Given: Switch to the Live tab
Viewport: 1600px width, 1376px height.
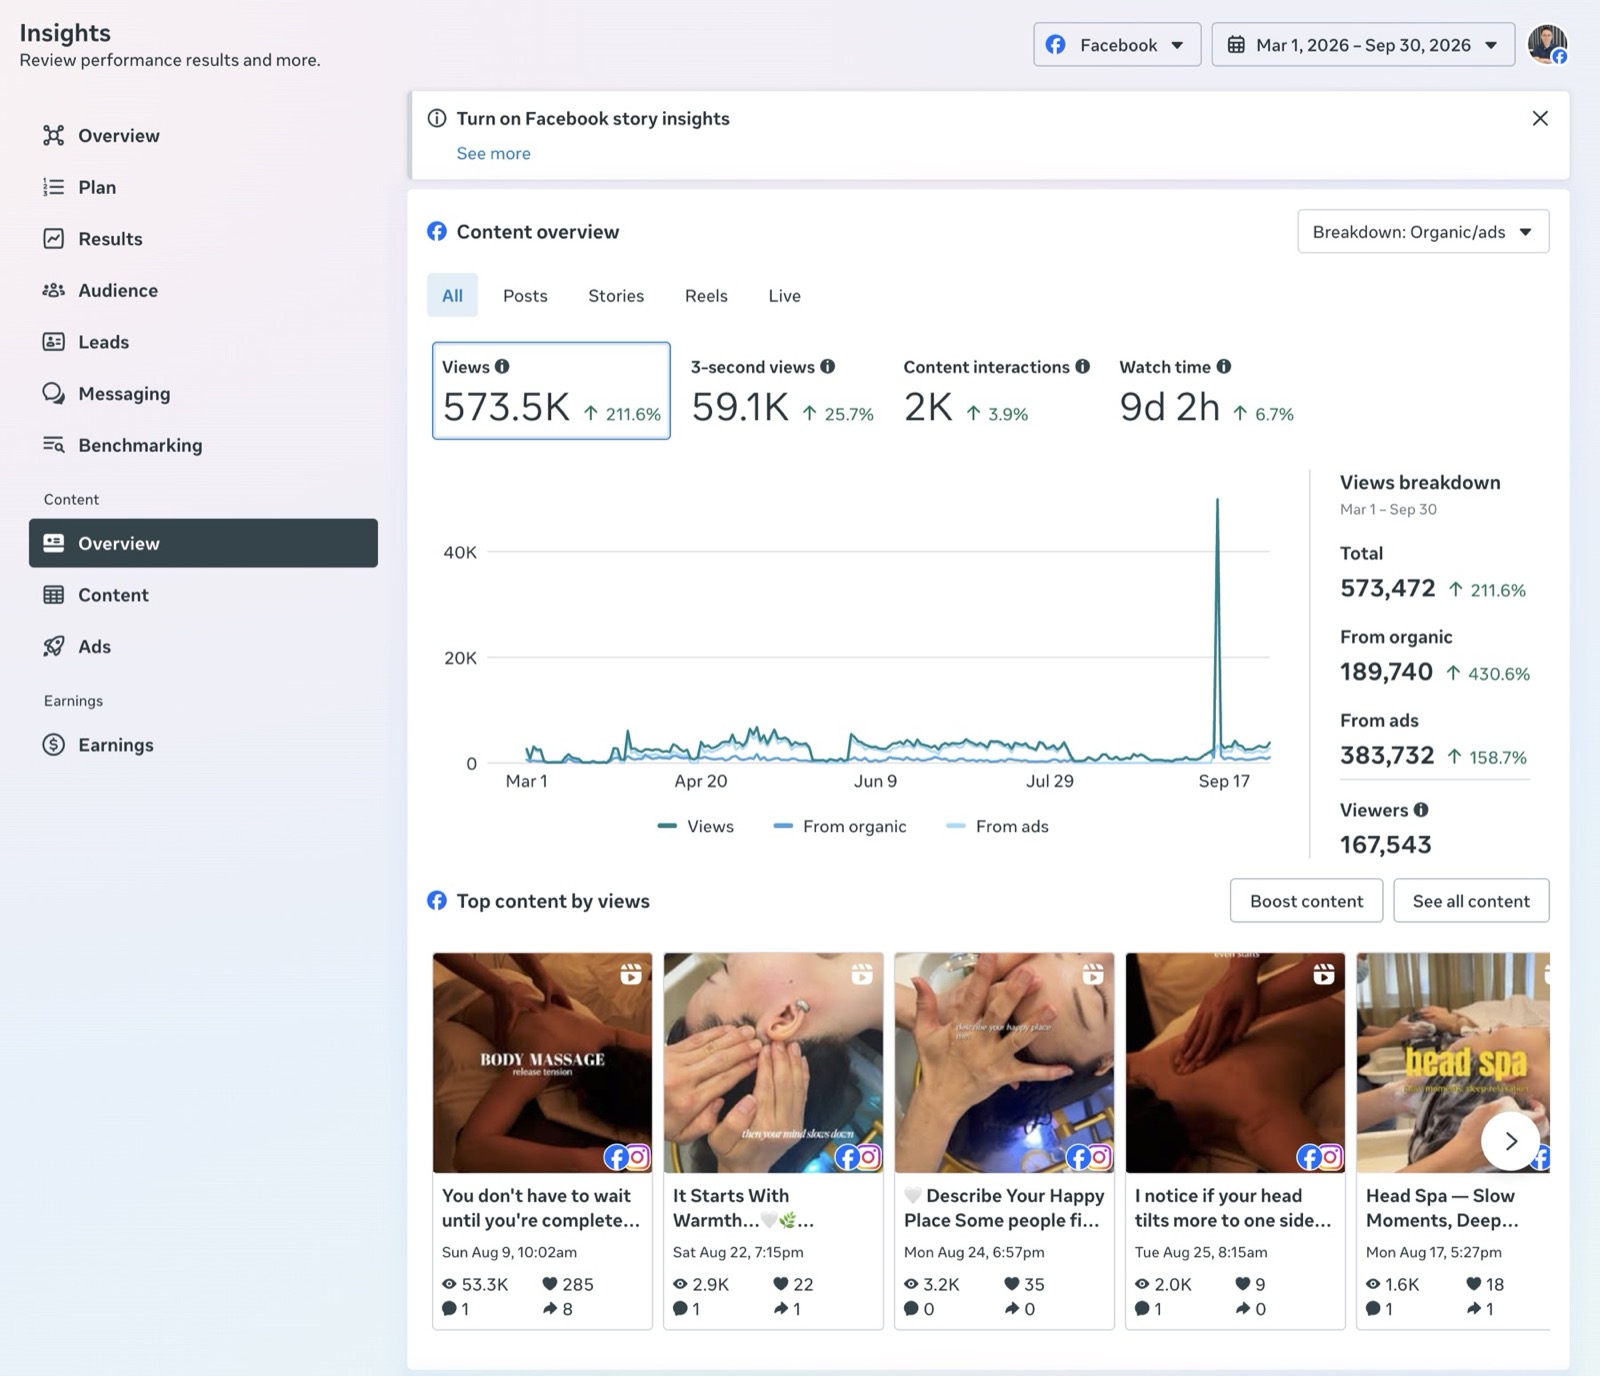Looking at the screenshot, I should [x=784, y=295].
